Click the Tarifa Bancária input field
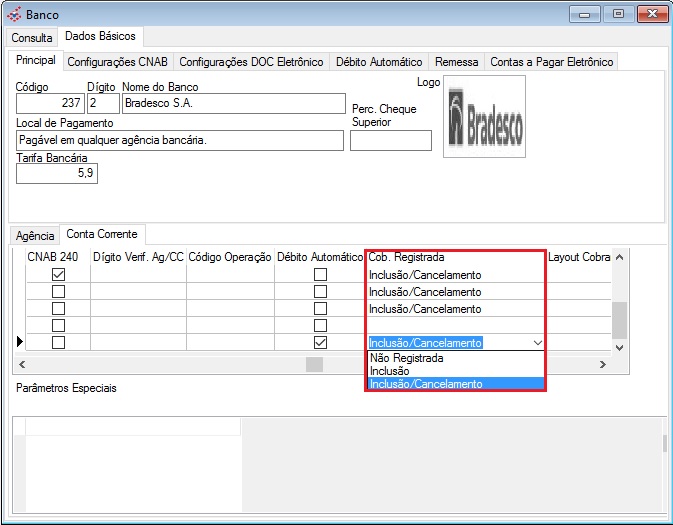 coord(57,174)
